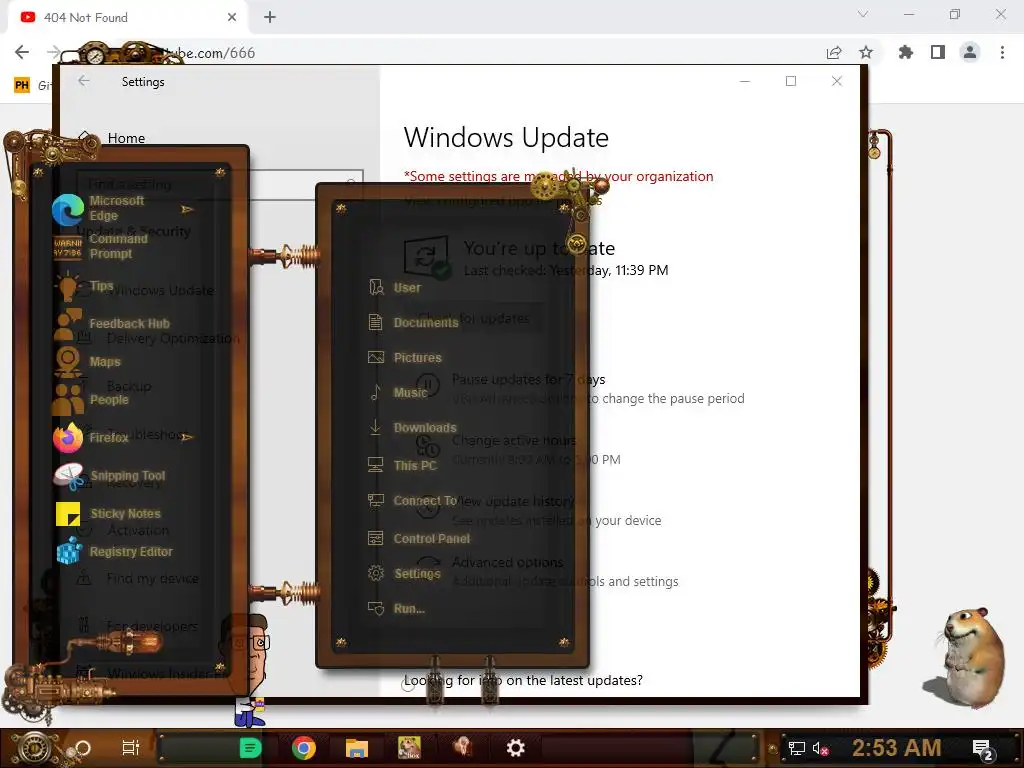Open the taskbar app right of Box
Viewport: 1024px width, 768px height.
coord(462,747)
